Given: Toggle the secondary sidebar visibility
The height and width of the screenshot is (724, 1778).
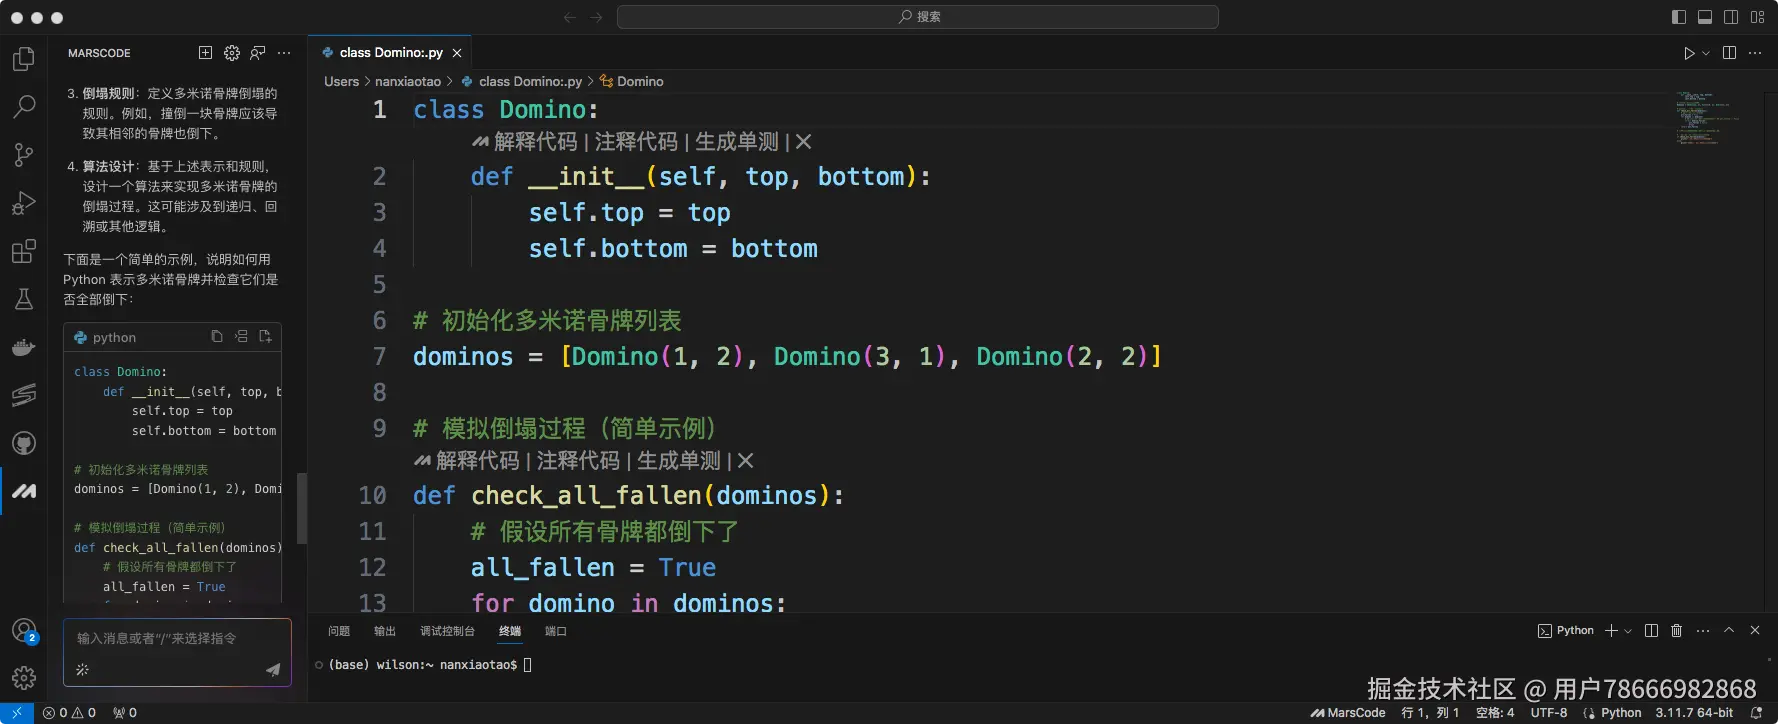Looking at the screenshot, I should 1731,17.
